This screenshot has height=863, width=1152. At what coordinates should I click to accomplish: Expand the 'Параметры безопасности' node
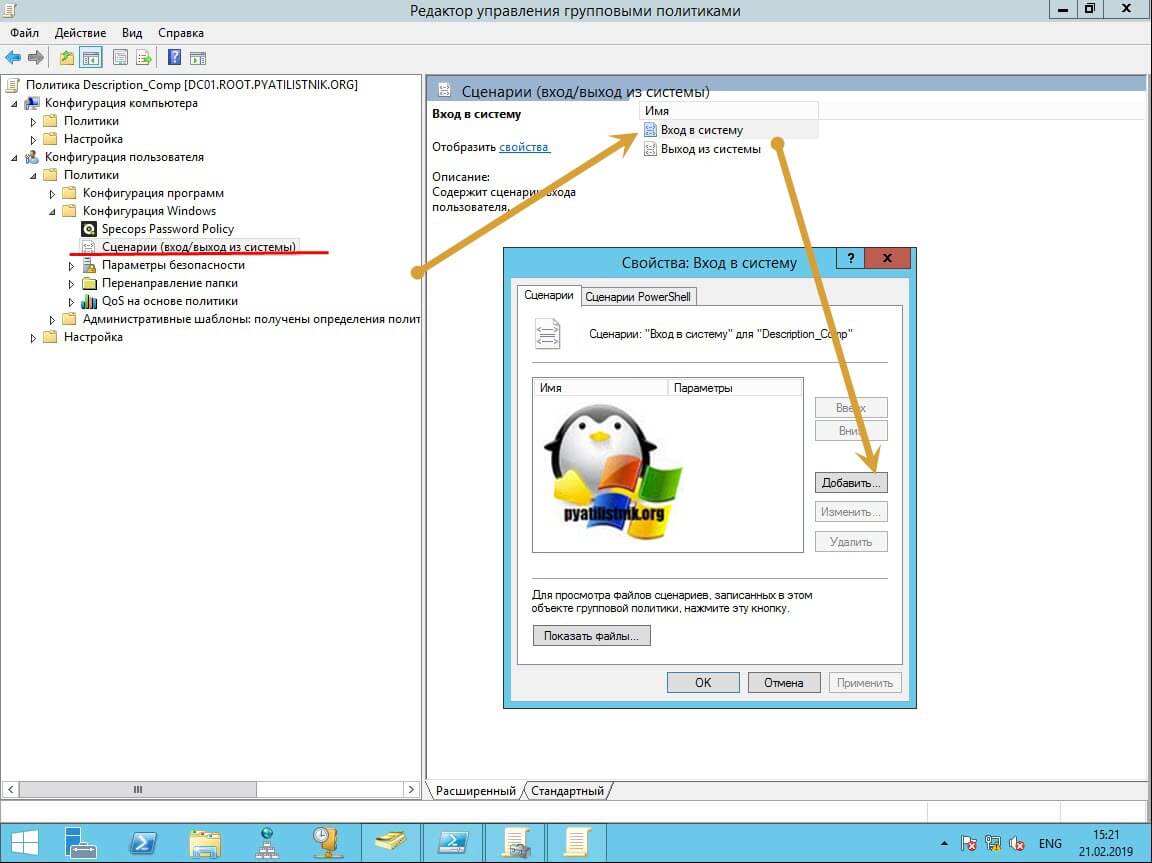click(71, 266)
